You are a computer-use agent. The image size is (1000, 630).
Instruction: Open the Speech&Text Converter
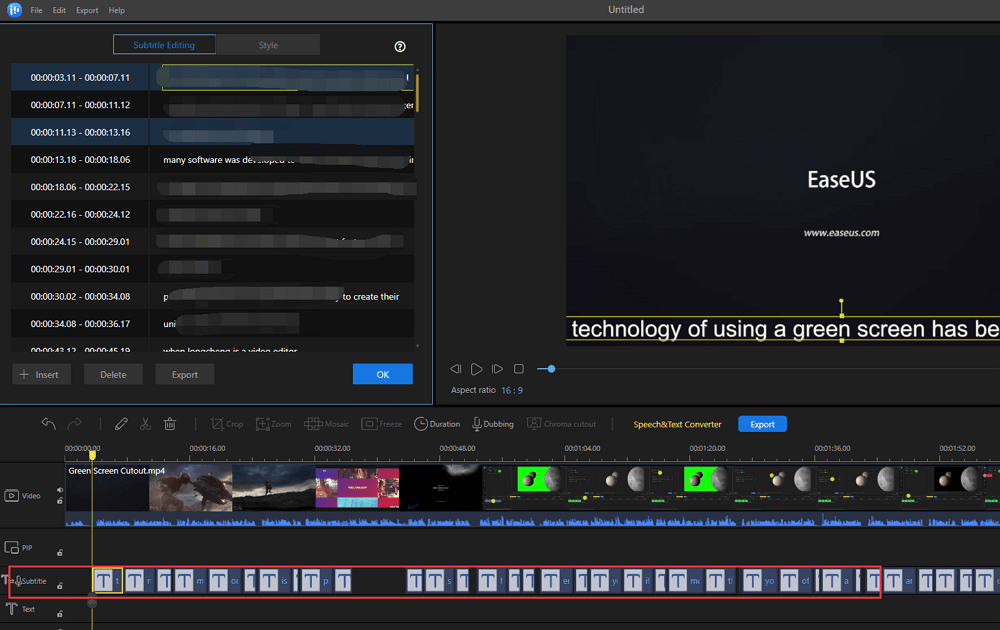click(x=677, y=424)
